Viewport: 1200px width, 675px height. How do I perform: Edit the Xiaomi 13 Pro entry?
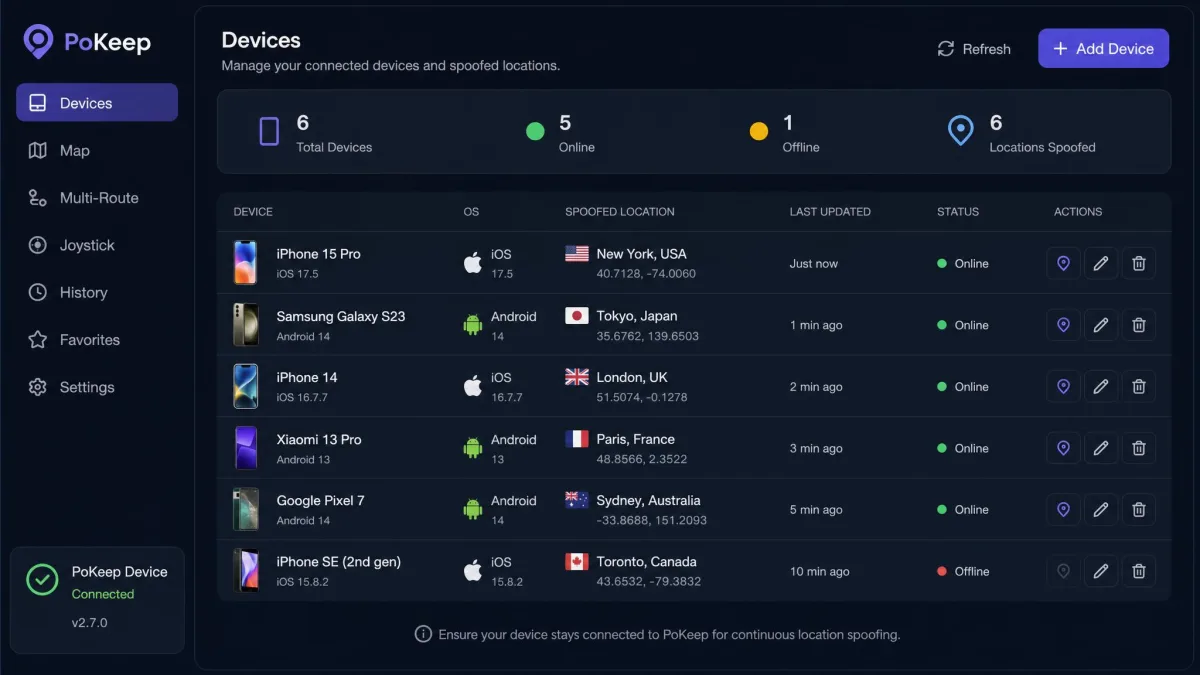point(1101,448)
